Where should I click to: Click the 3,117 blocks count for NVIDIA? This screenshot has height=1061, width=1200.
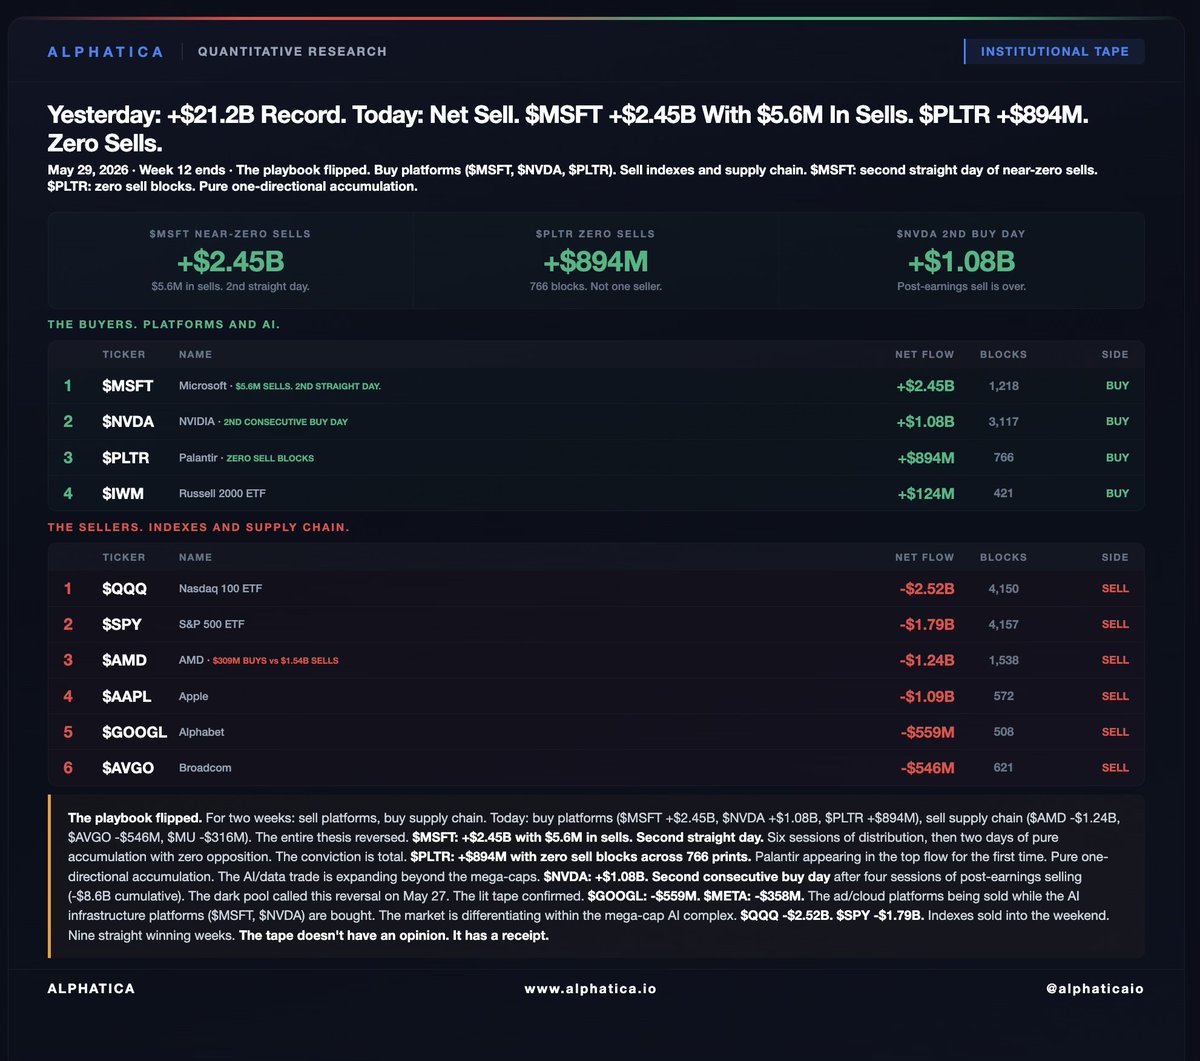tap(1003, 422)
